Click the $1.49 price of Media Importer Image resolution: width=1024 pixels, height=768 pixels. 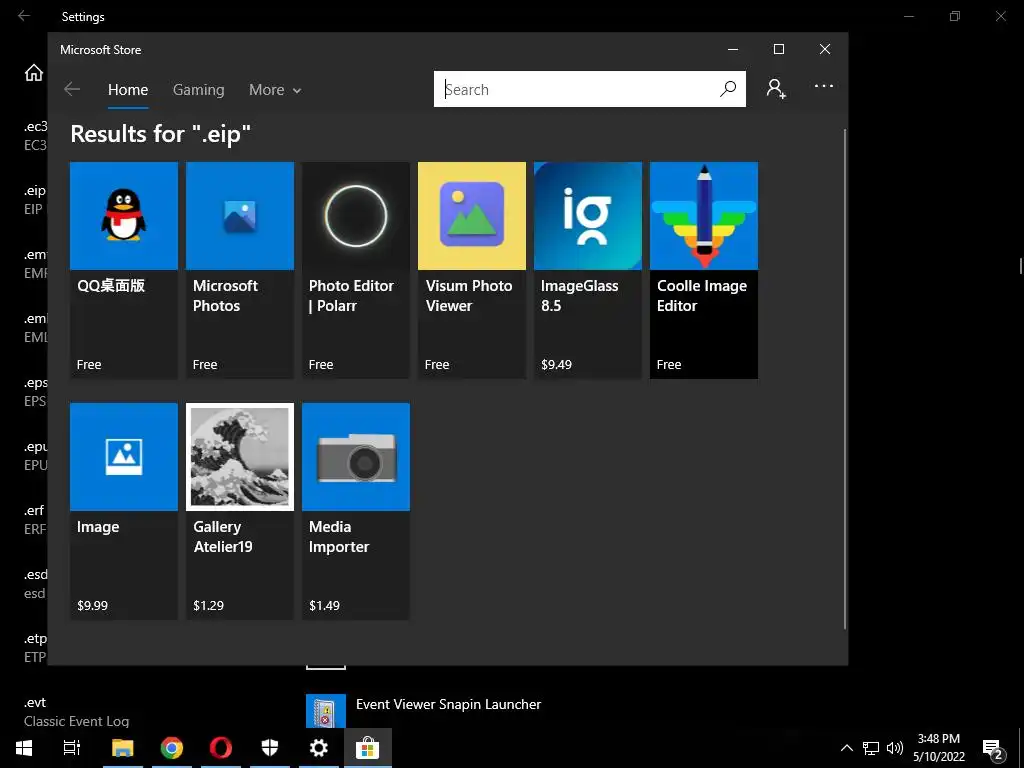(325, 605)
